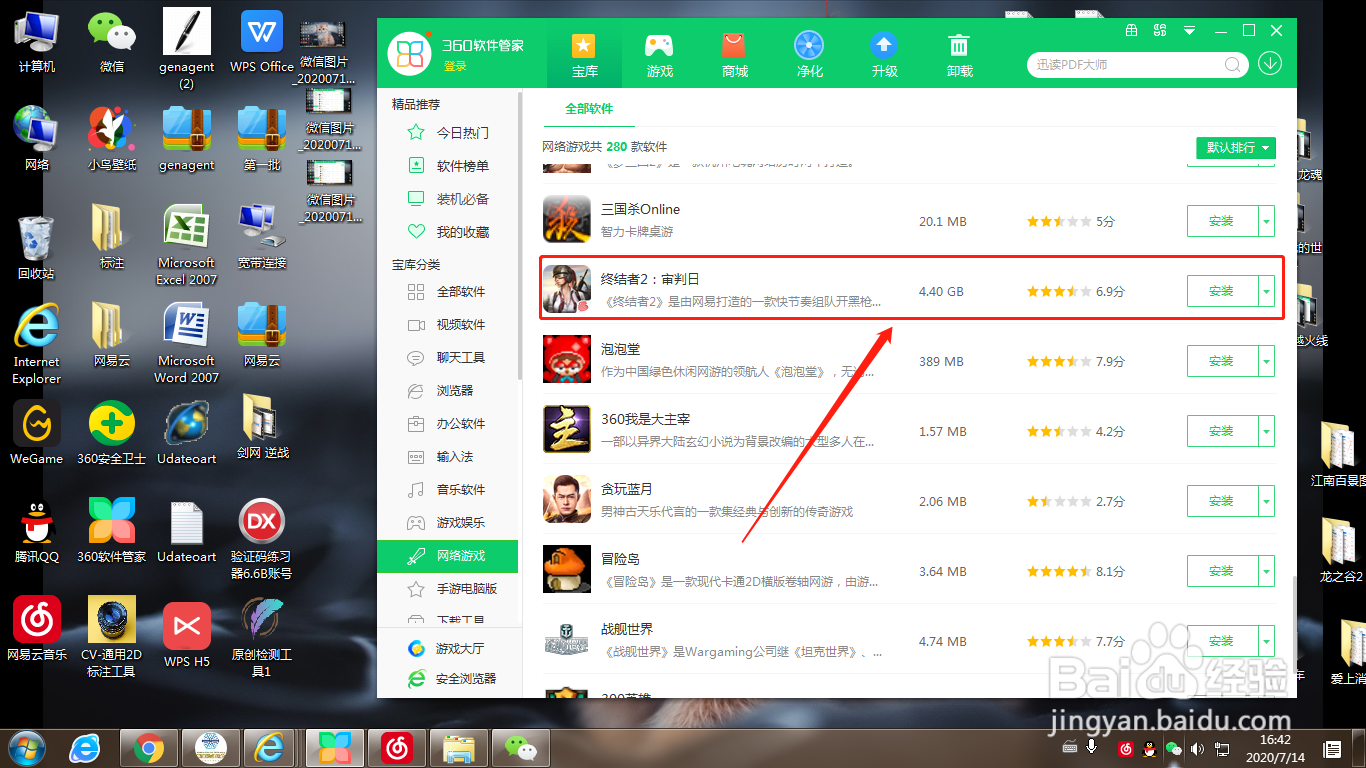Select the Microsoft Excel 2007 desktop icon
Image resolution: width=1366 pixels, height=768 pixels.
coord(187,246)
